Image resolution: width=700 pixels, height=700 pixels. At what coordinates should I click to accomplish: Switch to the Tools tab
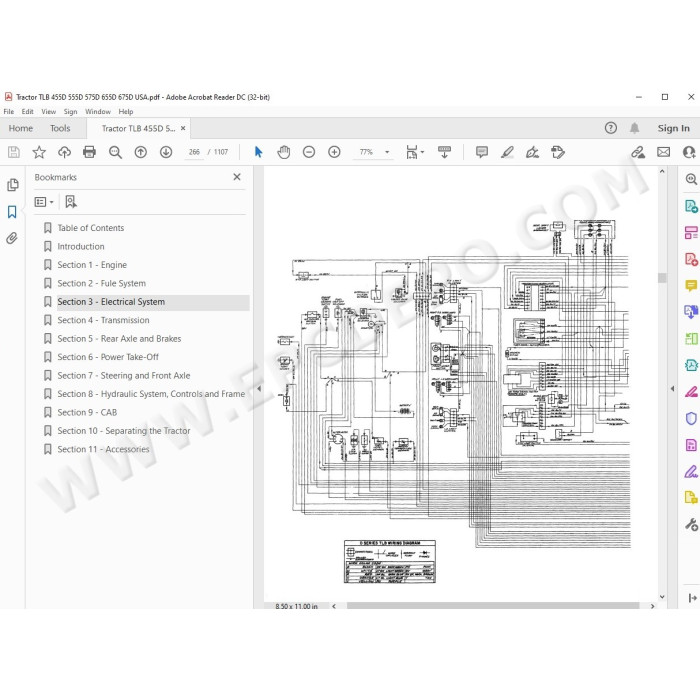click(60, 129)
